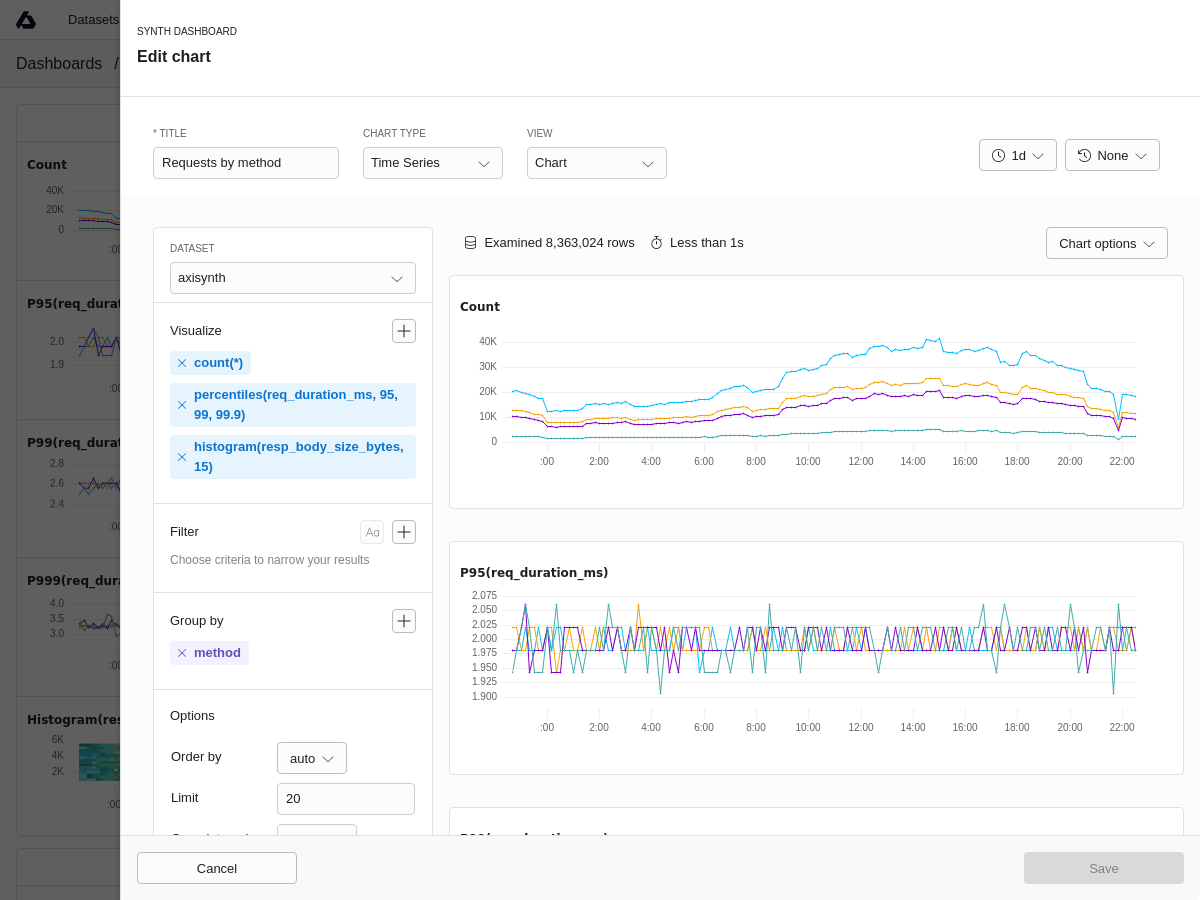Remove the histogram visualization chip
The width and height of the screenshot is (1200, 900).
(x=182, y=457)
